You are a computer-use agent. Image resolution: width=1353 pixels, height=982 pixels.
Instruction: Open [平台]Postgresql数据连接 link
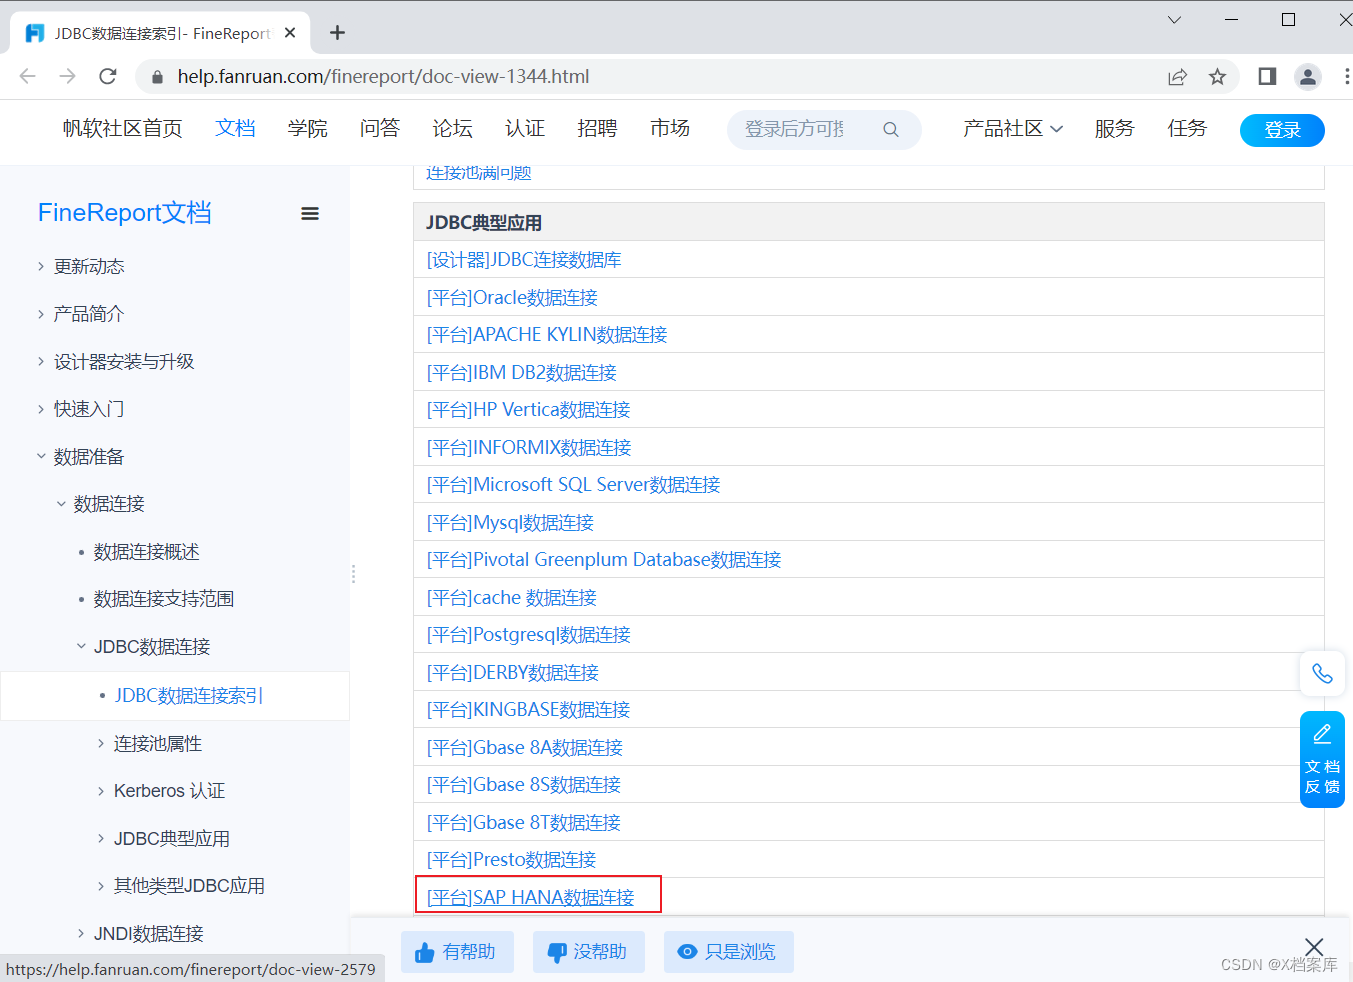(528, 635)
